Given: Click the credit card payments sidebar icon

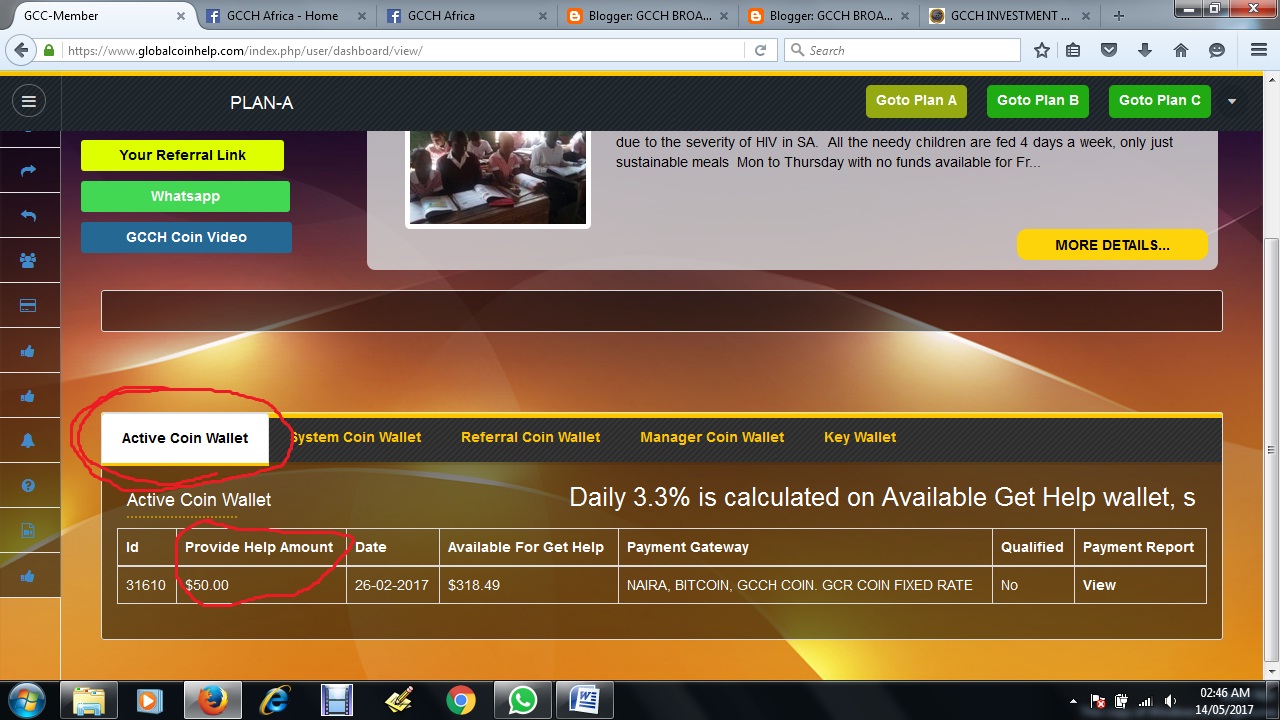Looking at the screenshot, I should coord(29,305).
